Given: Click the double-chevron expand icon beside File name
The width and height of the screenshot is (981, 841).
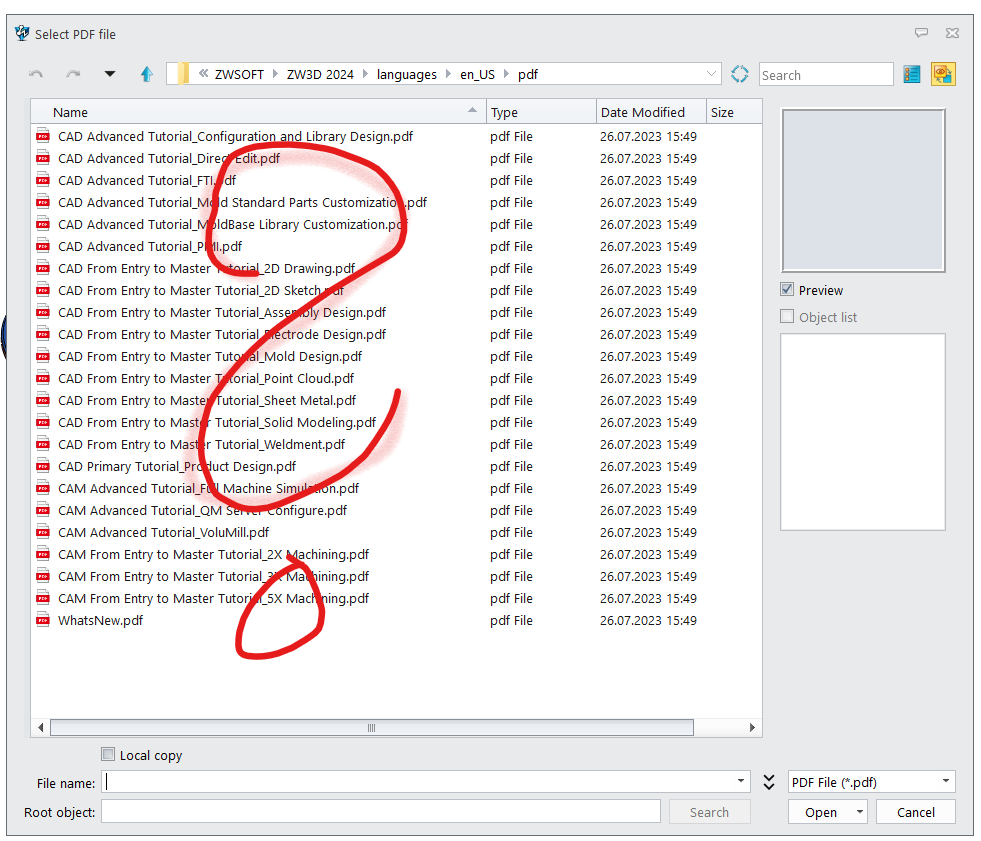Looking at the screenshot, I should click(x=768, y=782).
